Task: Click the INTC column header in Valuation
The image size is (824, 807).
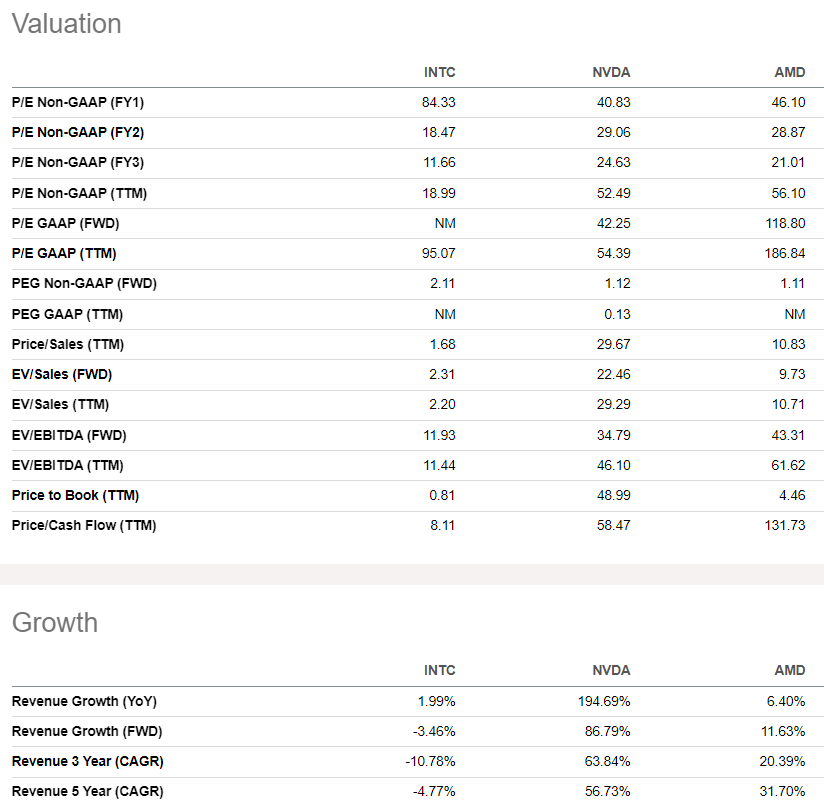Action: pyautogui.click(x=439, y=72)
